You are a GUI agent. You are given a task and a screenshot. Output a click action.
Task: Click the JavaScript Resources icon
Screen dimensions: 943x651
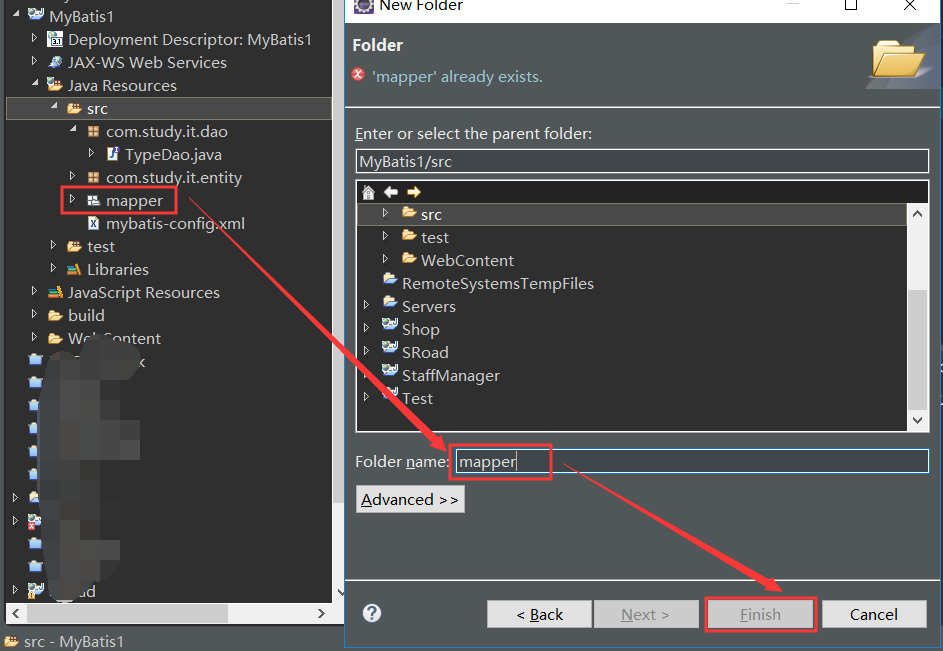(55, 292)
